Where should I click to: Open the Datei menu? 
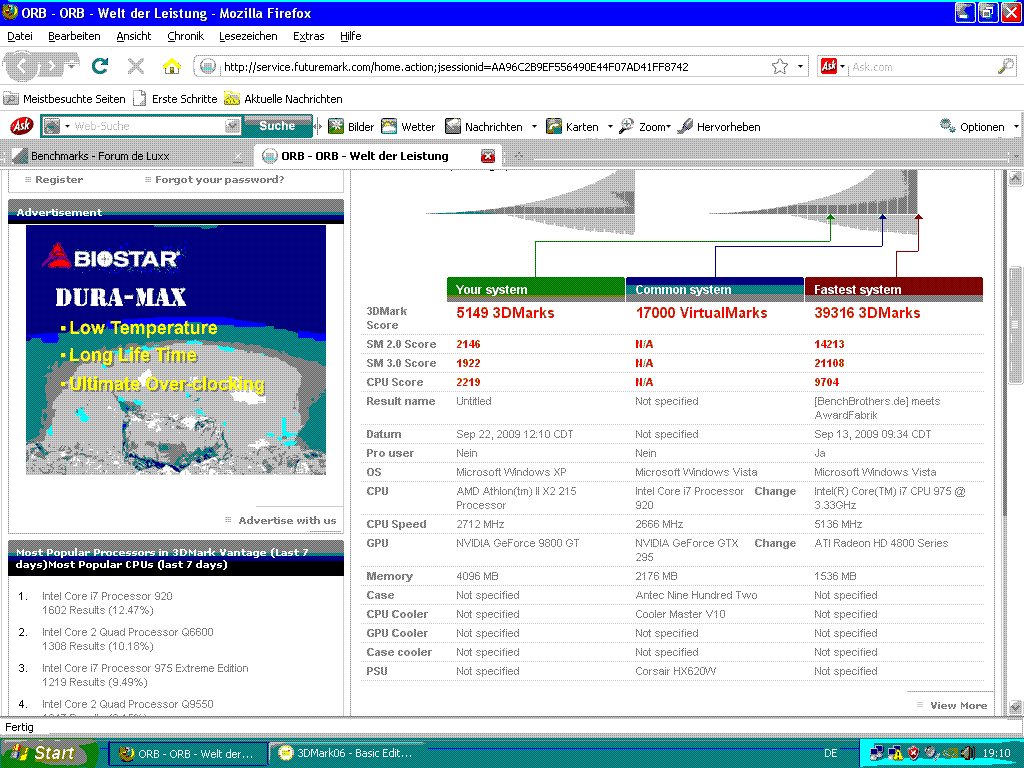[x=20, y=36]
